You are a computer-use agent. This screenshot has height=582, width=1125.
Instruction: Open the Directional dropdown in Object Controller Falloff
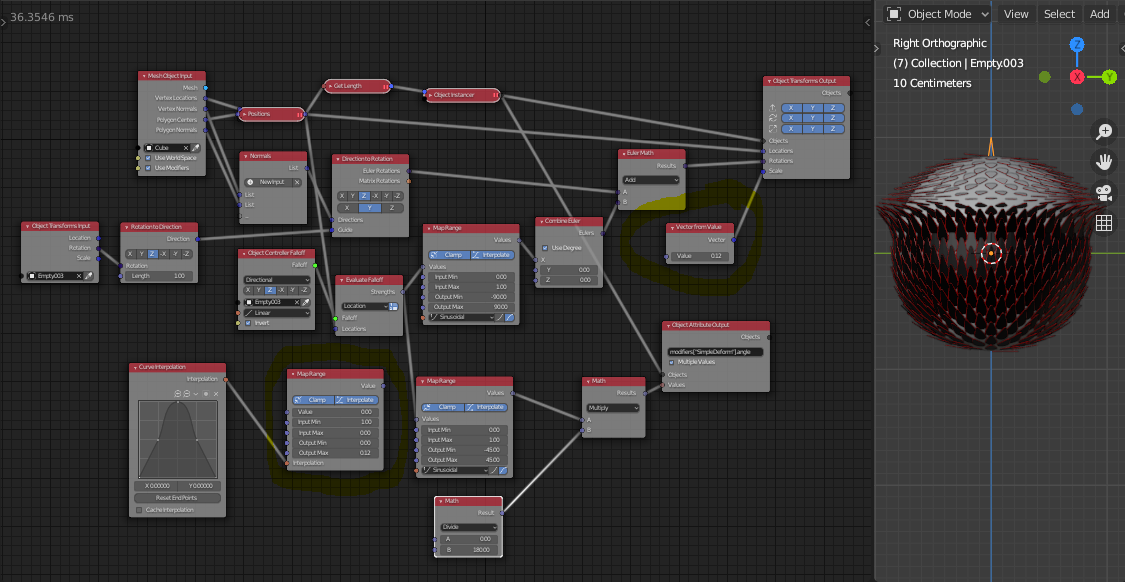coord(276,280)
